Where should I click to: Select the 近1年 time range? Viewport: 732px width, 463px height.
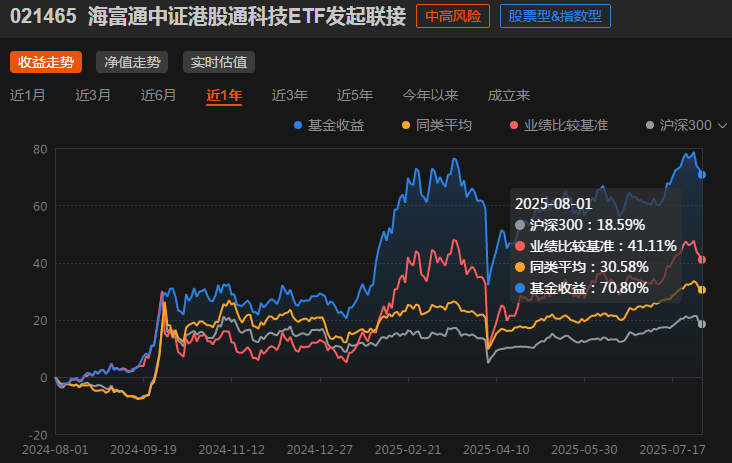point(224,95)
